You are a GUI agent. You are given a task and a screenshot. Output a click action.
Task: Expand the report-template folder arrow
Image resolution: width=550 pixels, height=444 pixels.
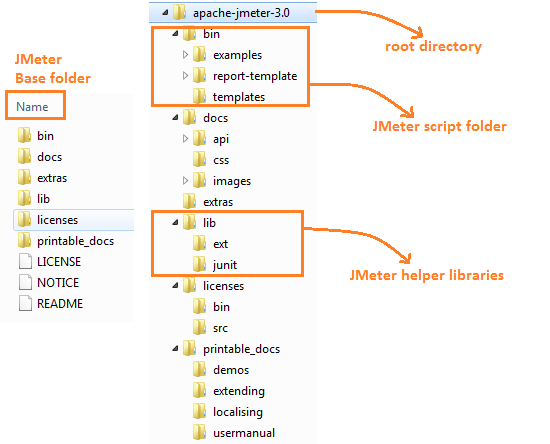pos(186,76)
